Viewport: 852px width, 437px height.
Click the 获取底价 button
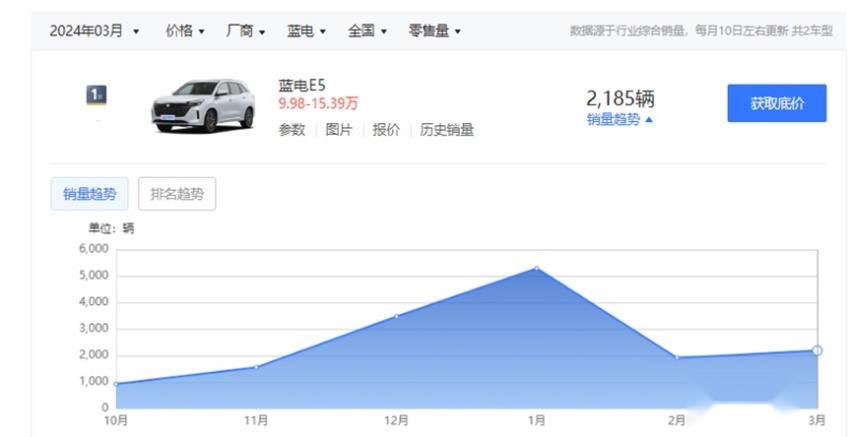776,103
